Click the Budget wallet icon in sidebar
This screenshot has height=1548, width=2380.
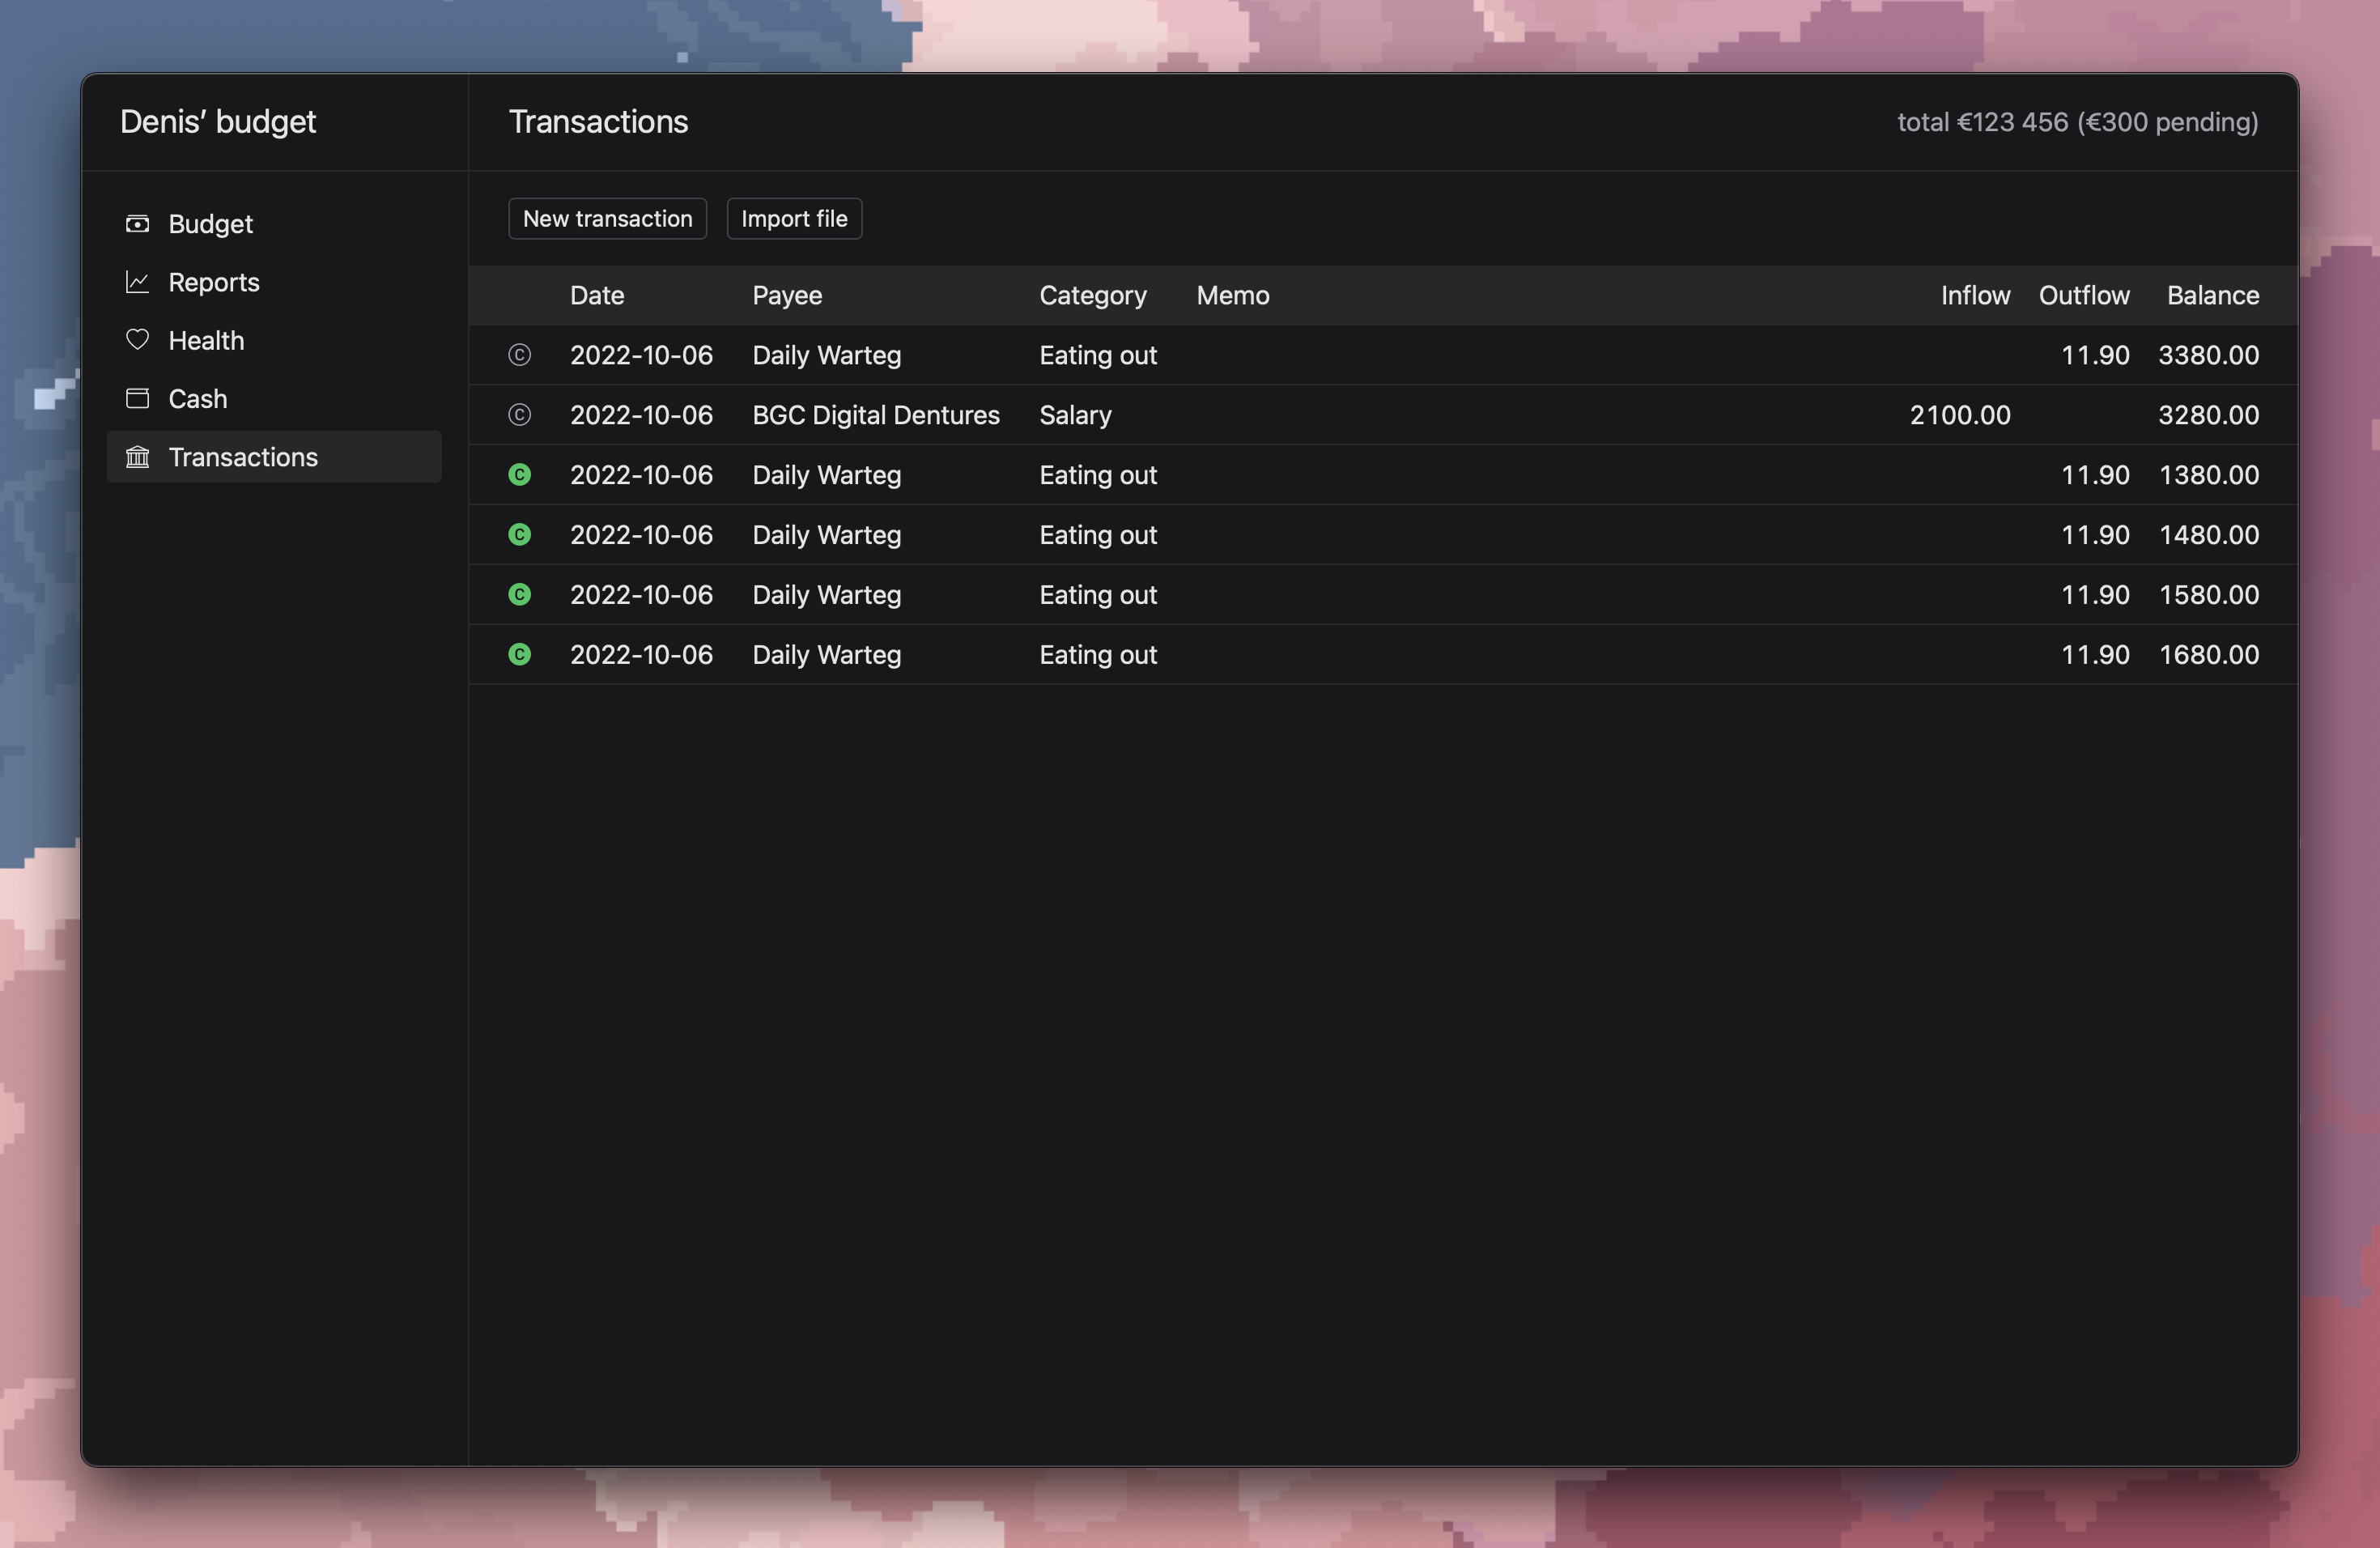click(137, 224)
